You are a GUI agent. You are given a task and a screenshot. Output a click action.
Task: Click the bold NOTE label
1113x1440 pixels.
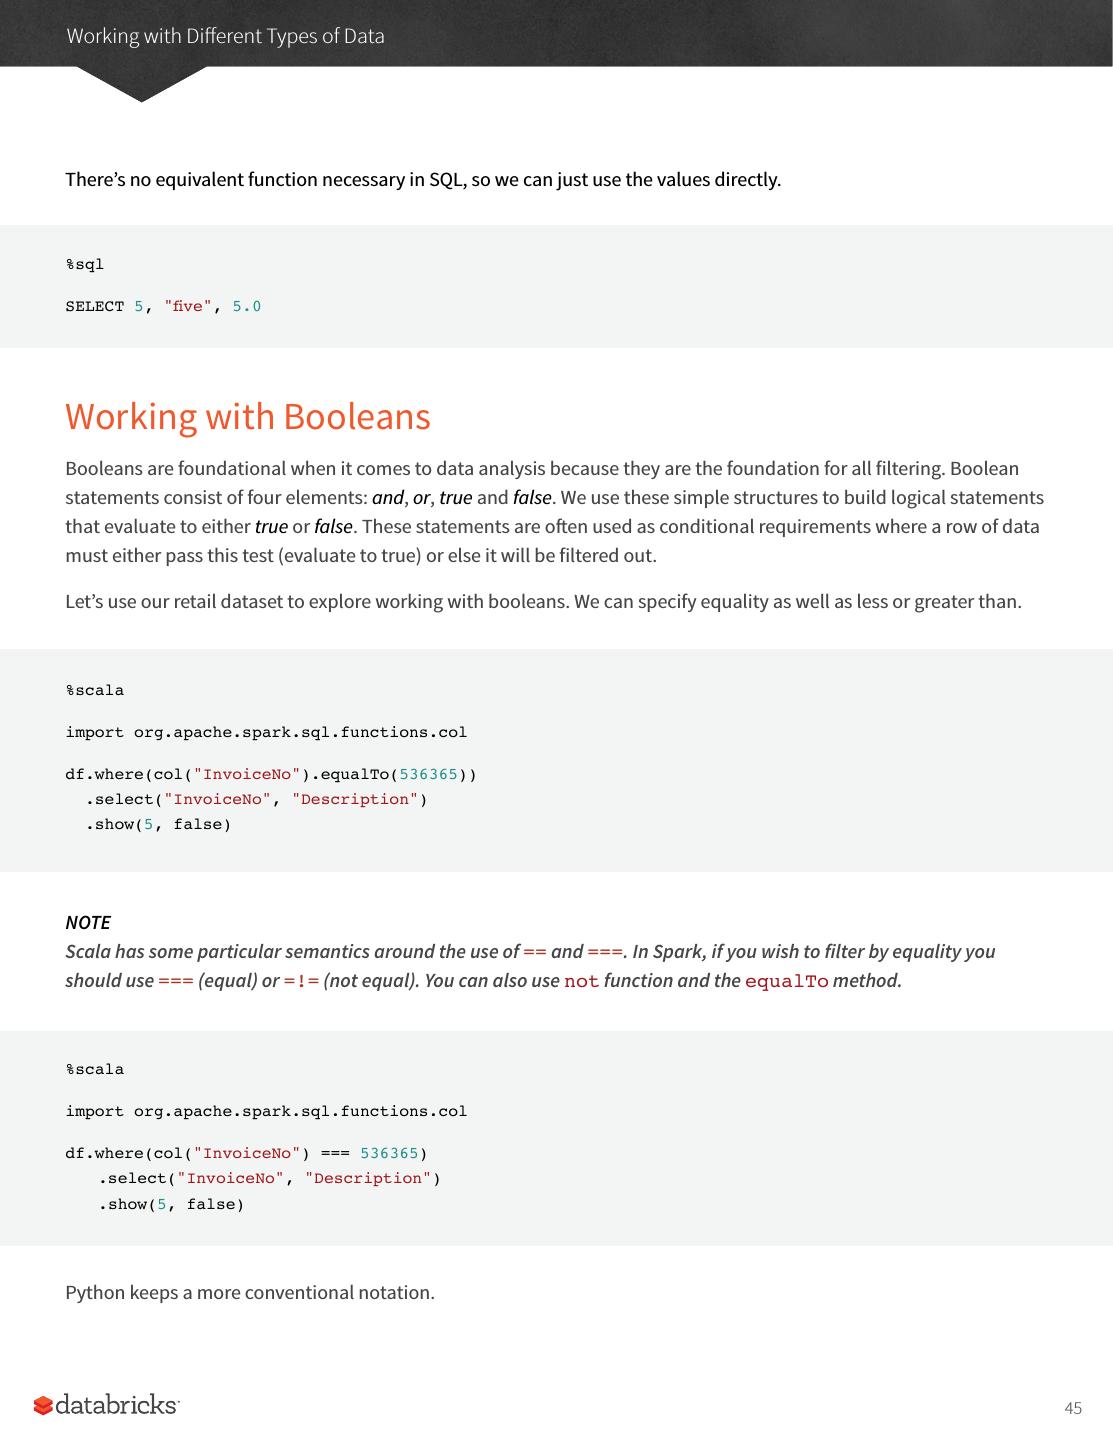(88, 922)
